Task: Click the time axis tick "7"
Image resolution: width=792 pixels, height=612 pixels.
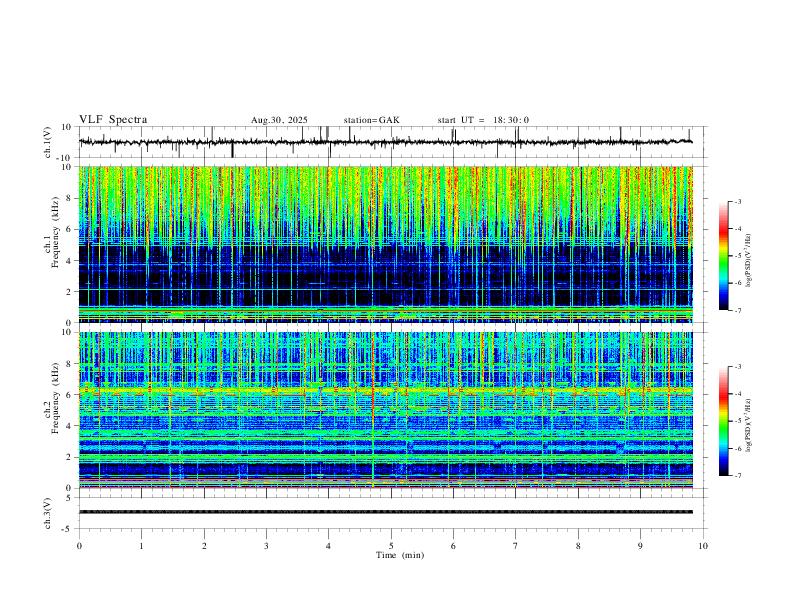Action: click(516, 546)
